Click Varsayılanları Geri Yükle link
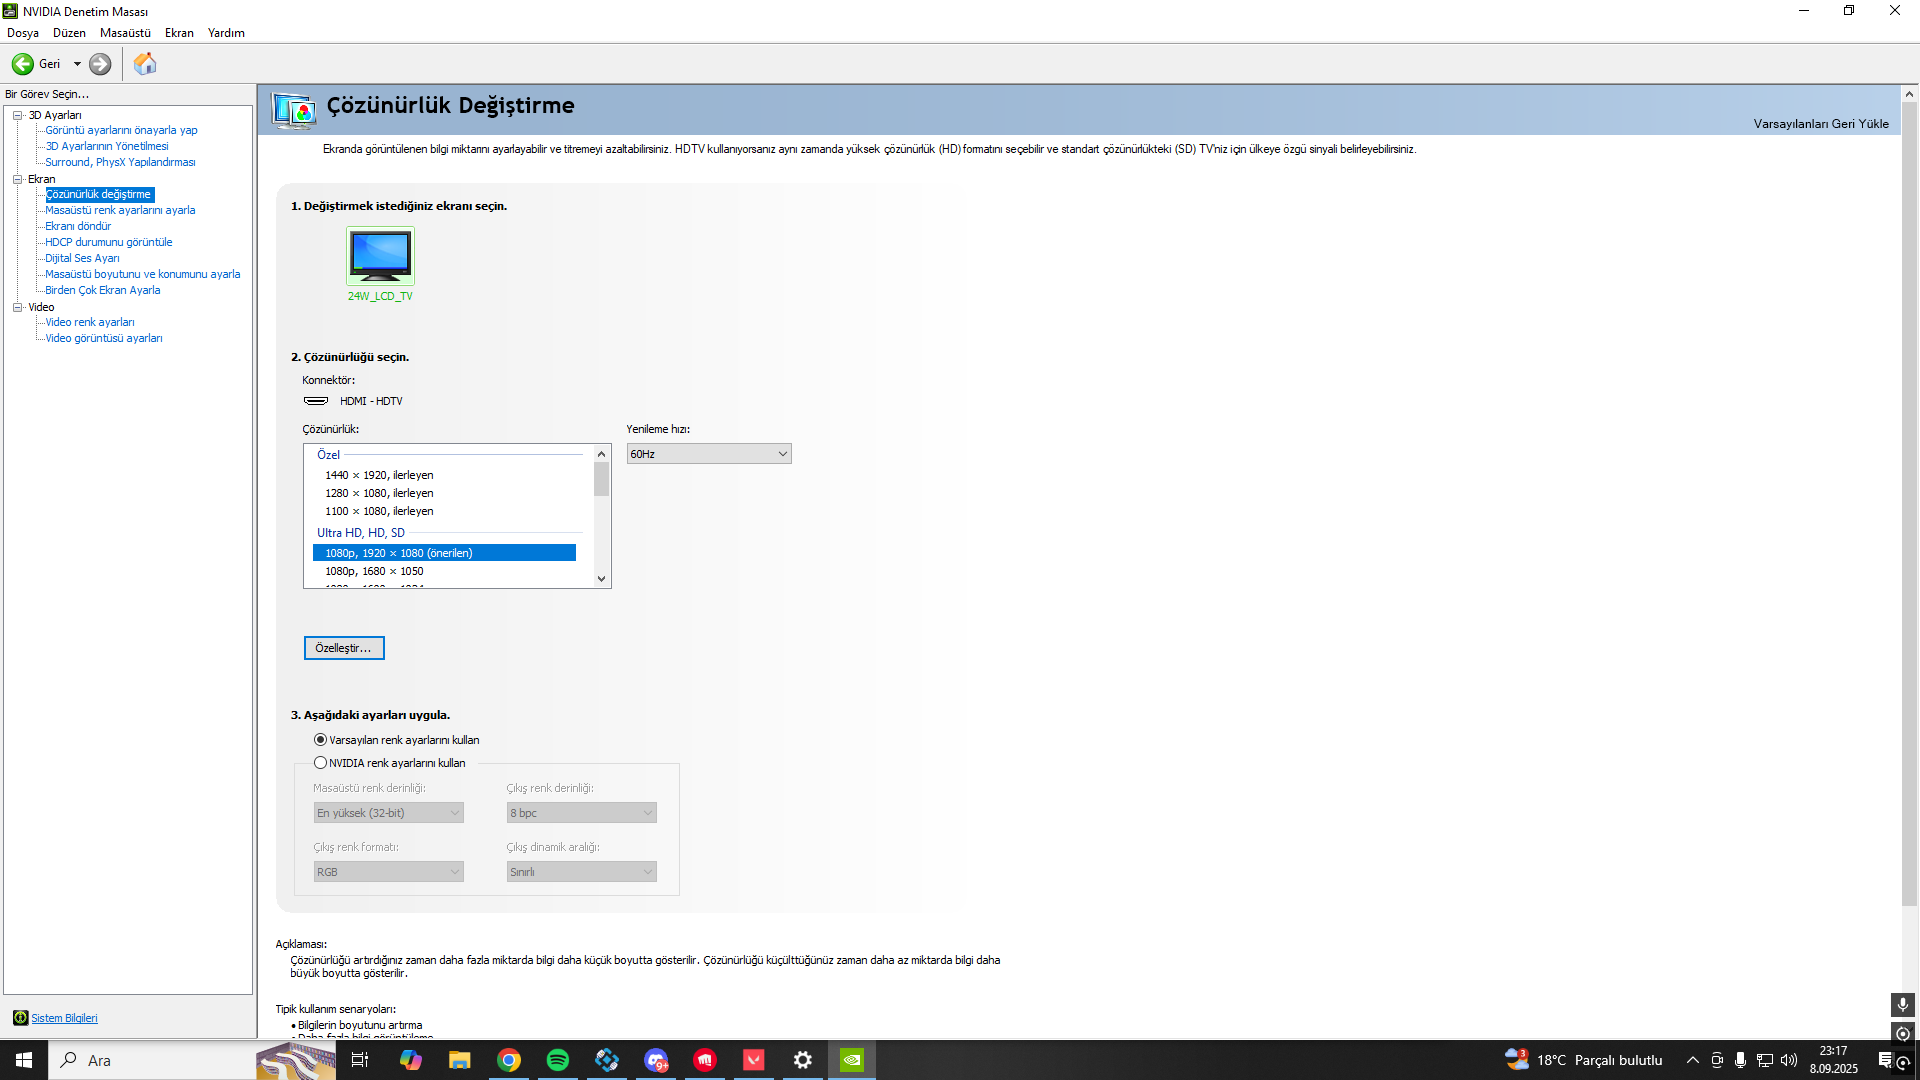This screenshot has height=1080, width=1920. (x=1820, y=124)
